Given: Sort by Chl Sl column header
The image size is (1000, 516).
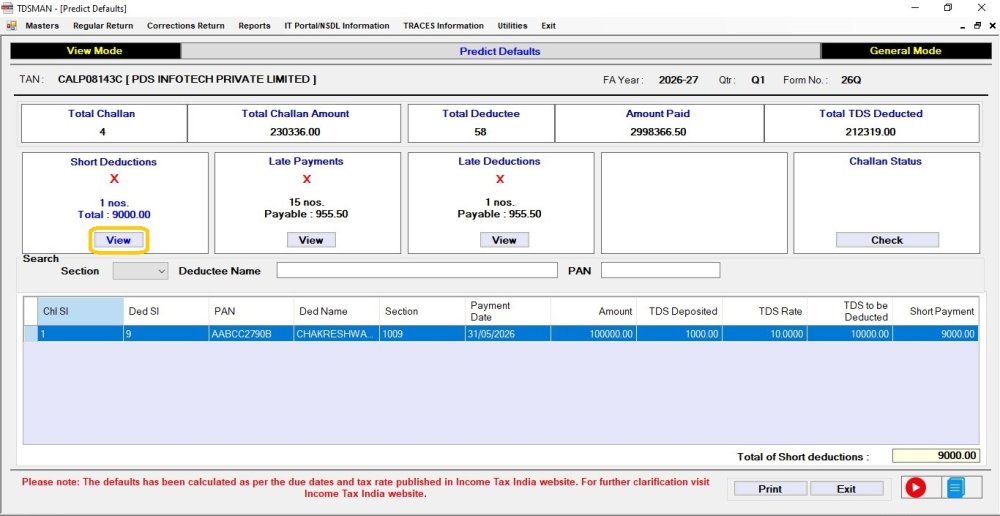Looking at the screenshot, I should (80, 311).
